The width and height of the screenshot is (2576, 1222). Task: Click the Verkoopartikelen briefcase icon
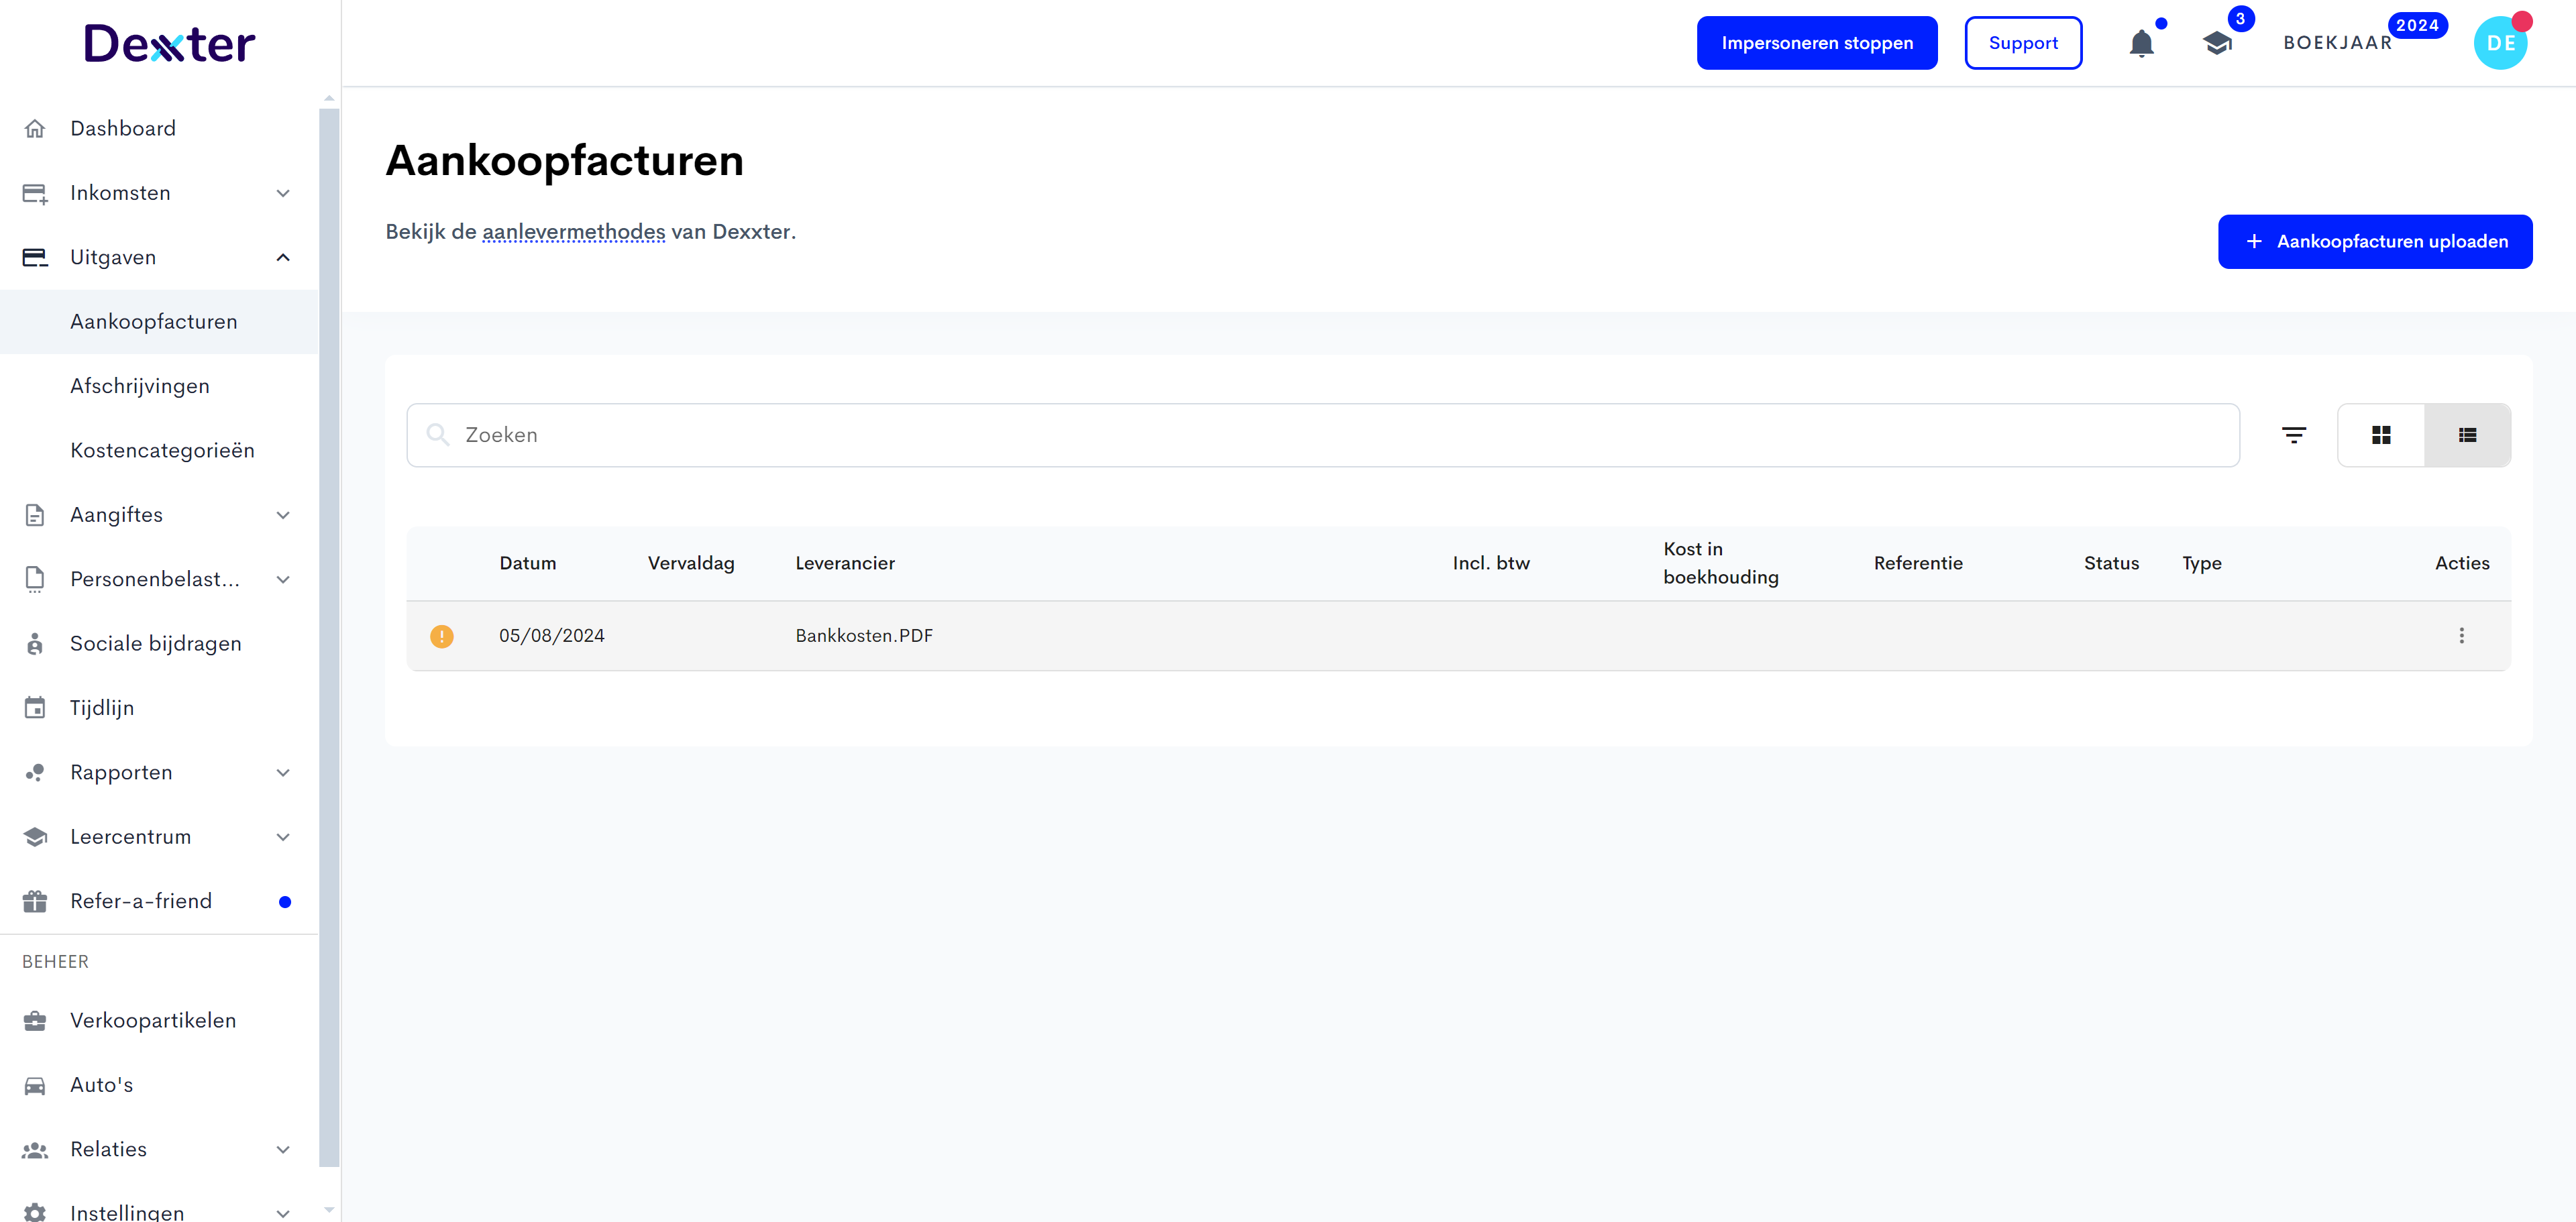click(35, 1020)
